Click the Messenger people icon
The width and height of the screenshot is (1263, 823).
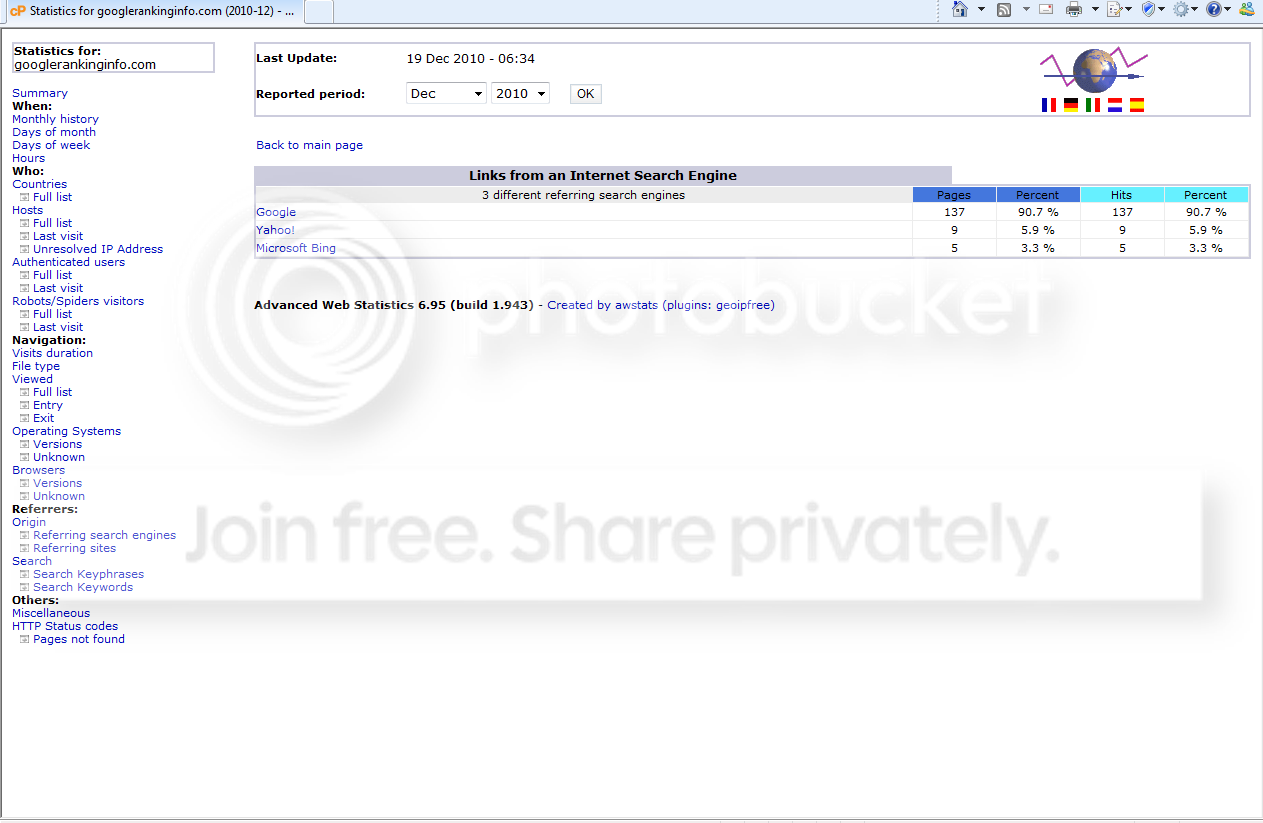tap(1246, 9)
